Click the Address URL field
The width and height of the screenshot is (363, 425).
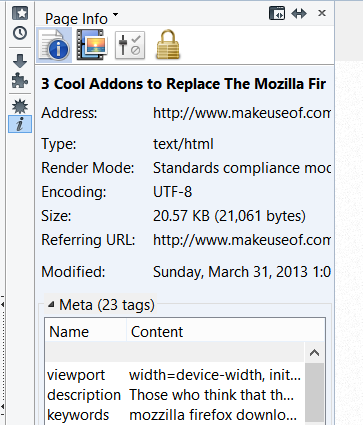tap(242, 113)
